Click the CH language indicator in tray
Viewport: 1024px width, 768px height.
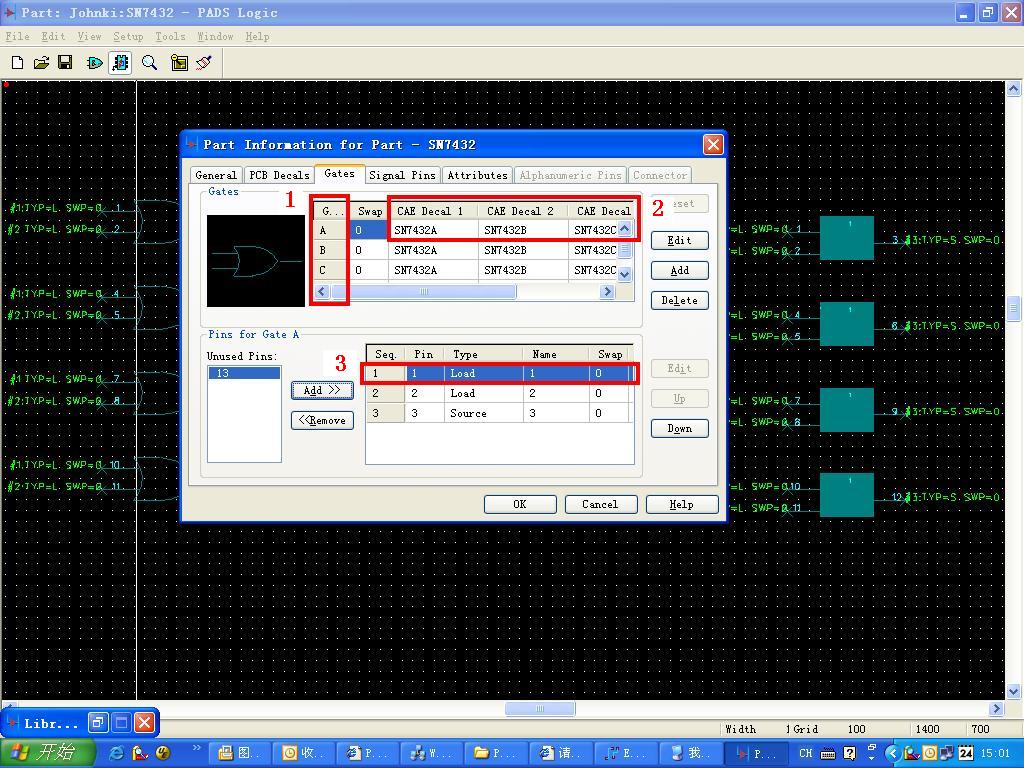tap(806, 753)
